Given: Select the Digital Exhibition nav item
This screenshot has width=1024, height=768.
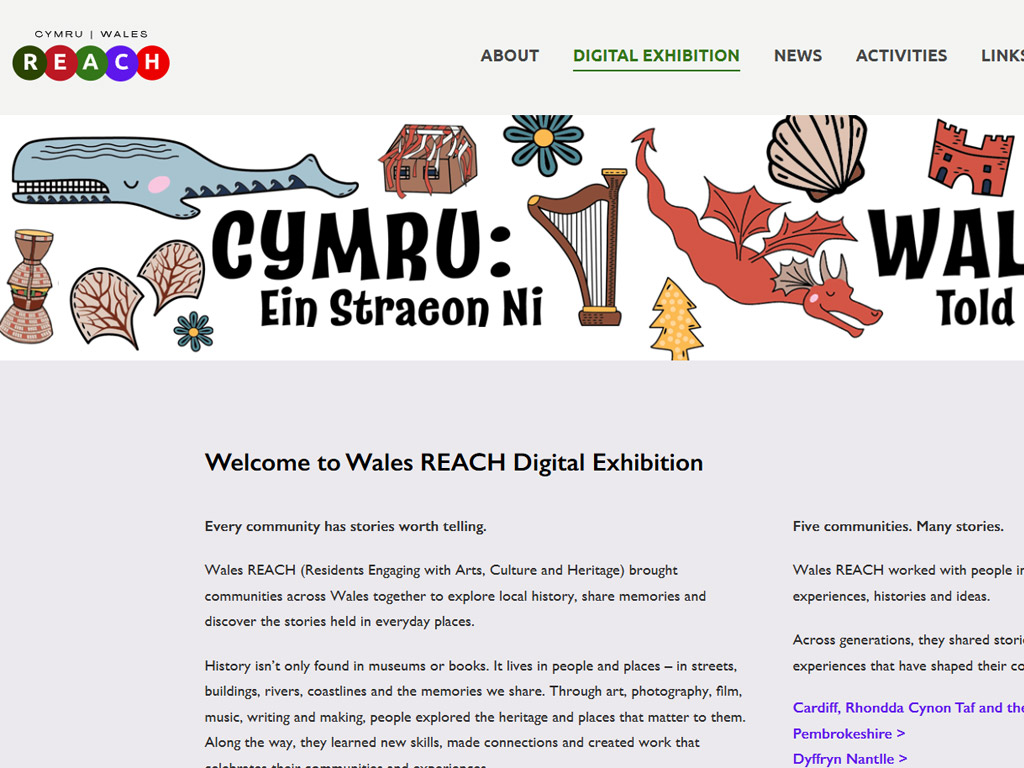Looking at the screenshot, I should click(656, 56).
